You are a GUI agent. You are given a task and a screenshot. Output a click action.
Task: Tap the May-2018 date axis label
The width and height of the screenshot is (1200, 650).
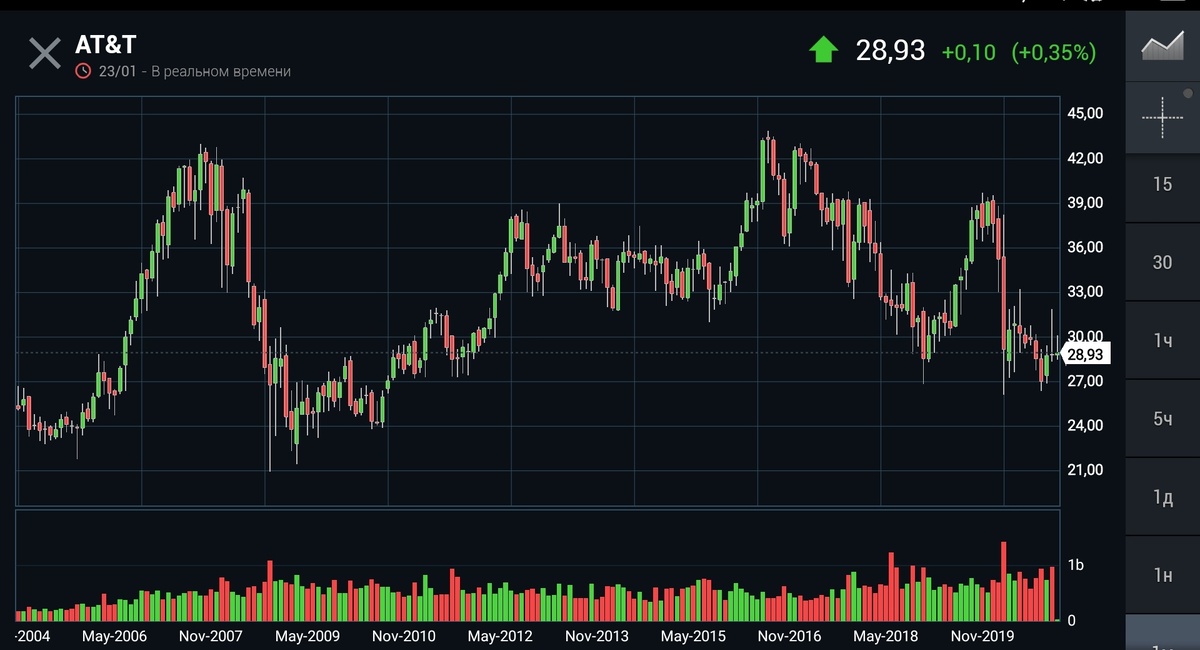[x=886, y=636]
